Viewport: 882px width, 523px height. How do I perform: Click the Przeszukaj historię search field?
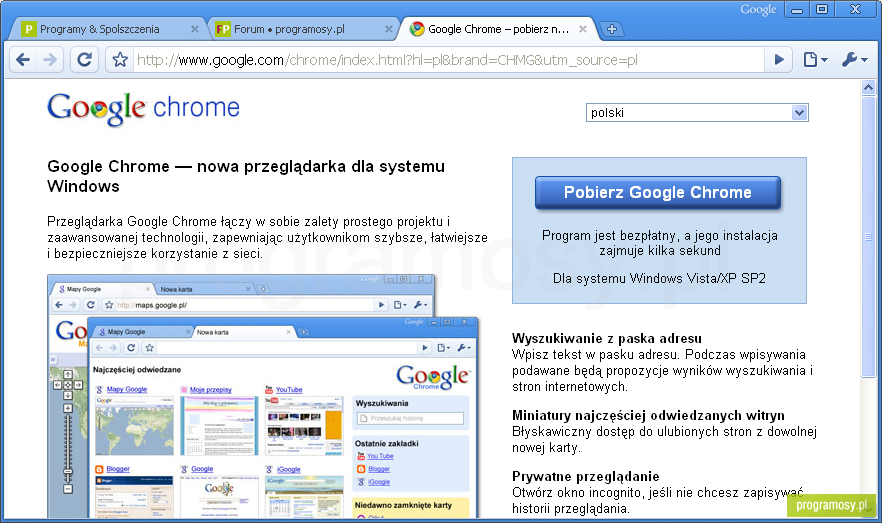click(410, 418)
